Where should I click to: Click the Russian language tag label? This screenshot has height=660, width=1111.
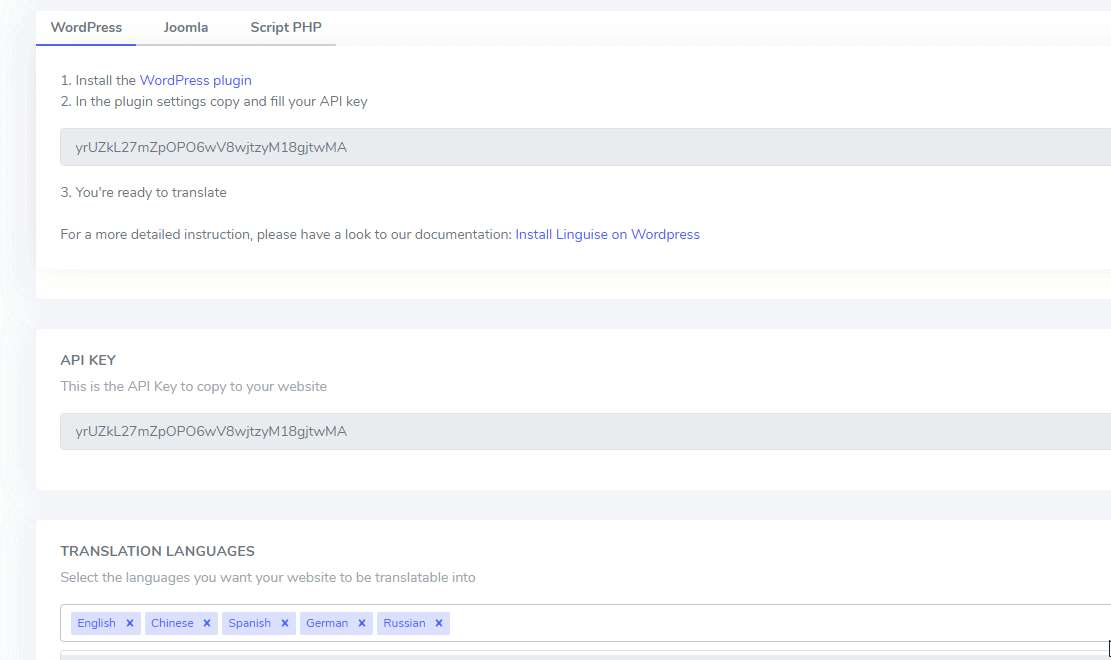click(x=404, y=623)
